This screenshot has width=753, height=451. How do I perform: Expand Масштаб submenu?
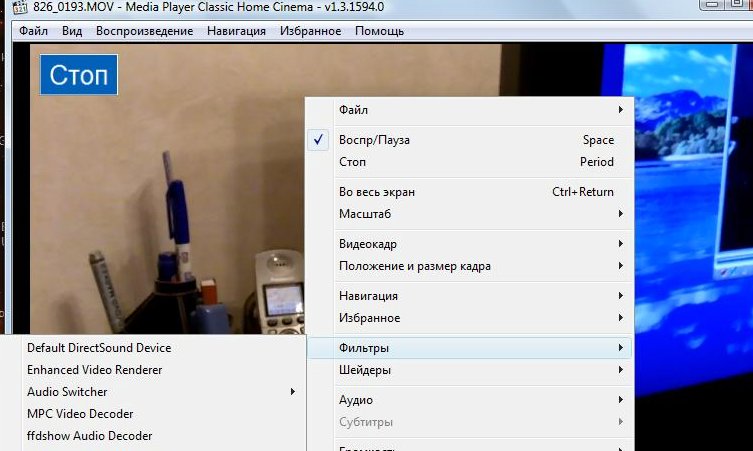coord(470,214)
